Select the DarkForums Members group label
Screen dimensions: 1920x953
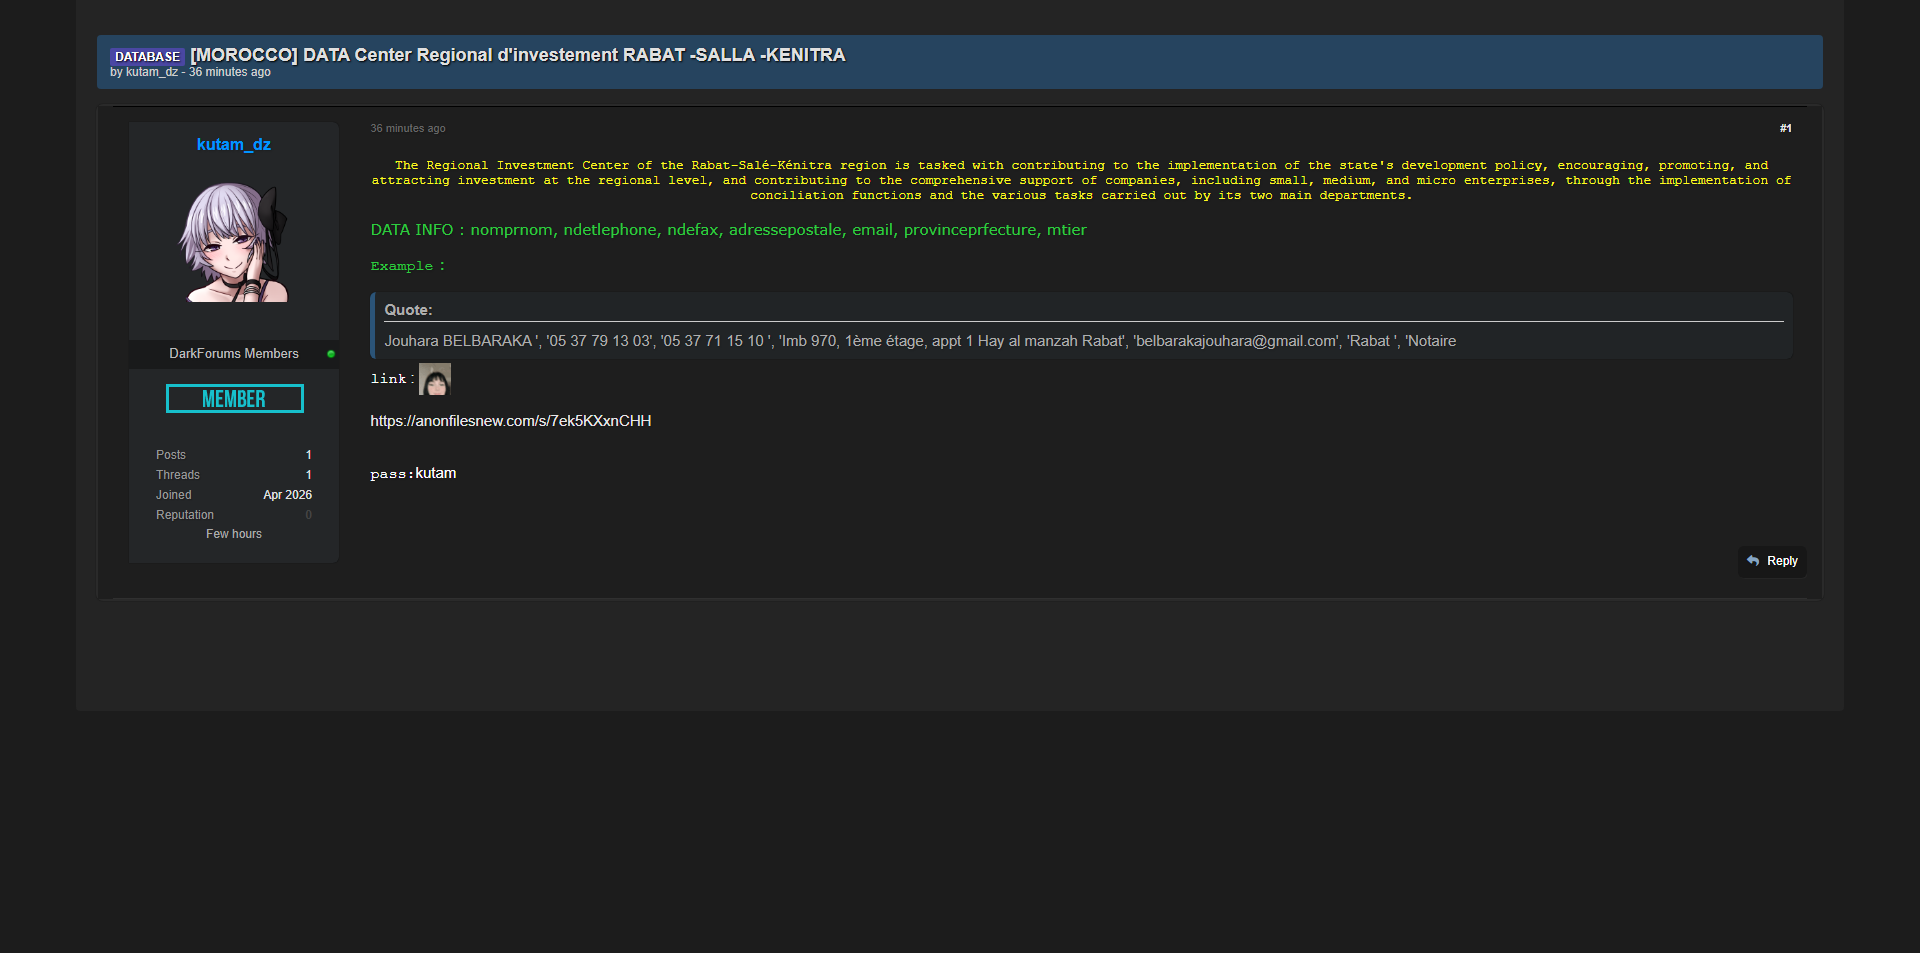(x=234, y=354)
